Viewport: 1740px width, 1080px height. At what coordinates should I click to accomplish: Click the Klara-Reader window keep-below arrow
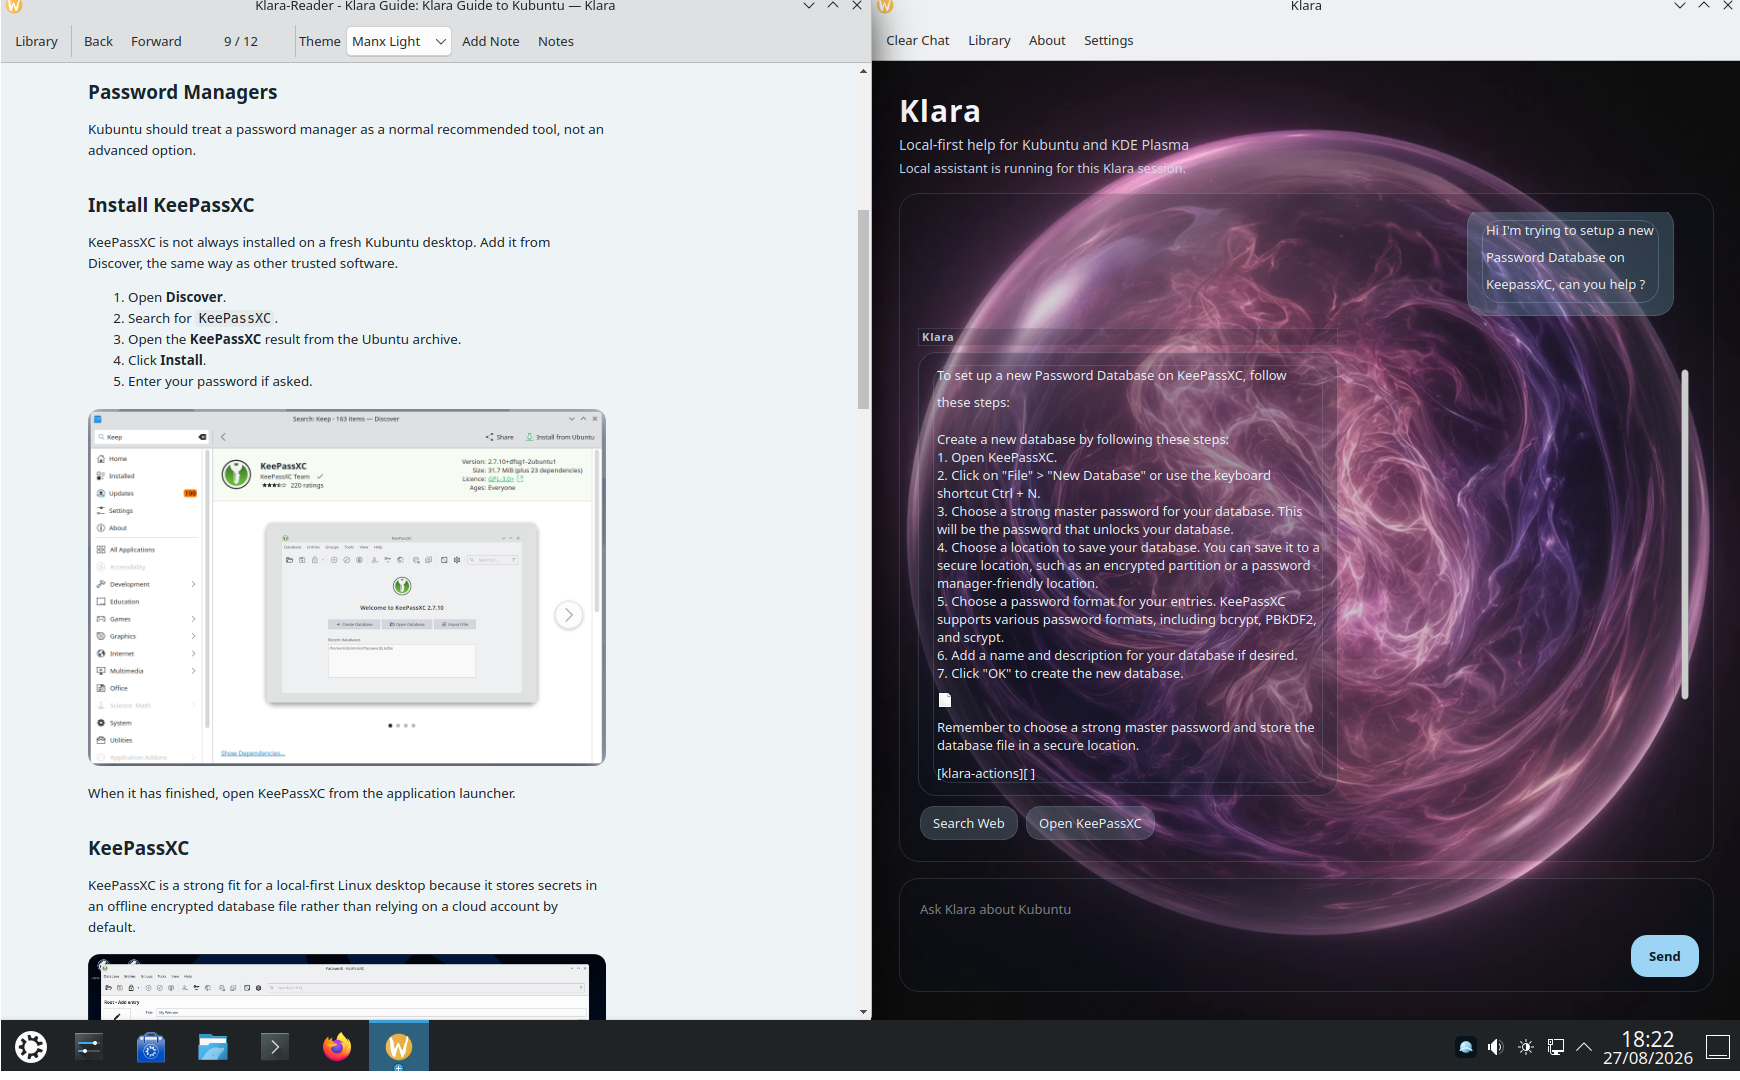[809, 6]
